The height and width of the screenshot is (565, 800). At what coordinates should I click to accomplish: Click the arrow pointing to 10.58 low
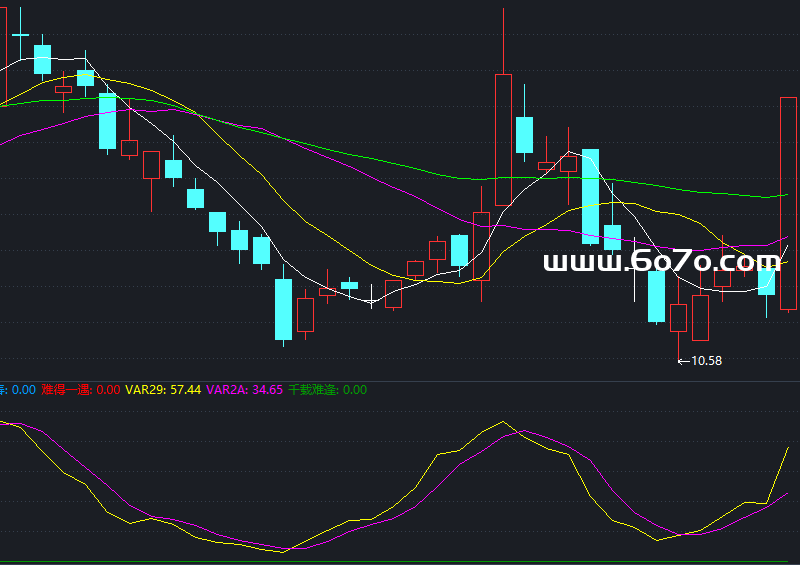click(x=684, y=361)
